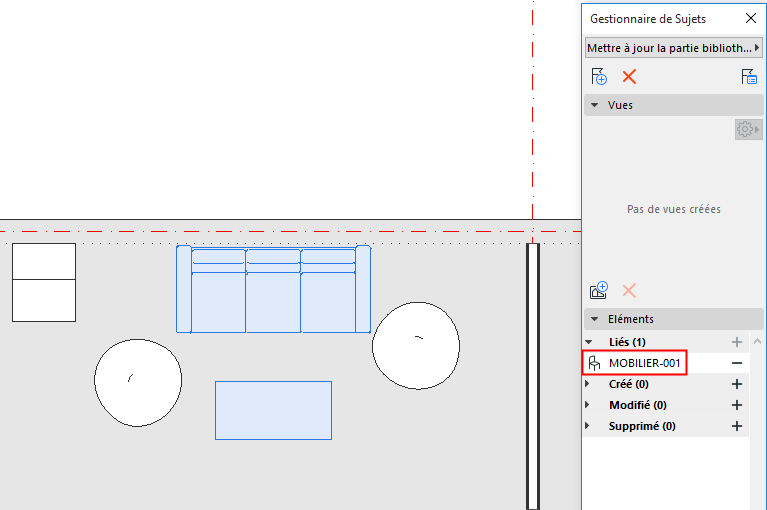Collapse the Liés (1) group
This screenshot has height=510, width=767.
coord(589,342)
